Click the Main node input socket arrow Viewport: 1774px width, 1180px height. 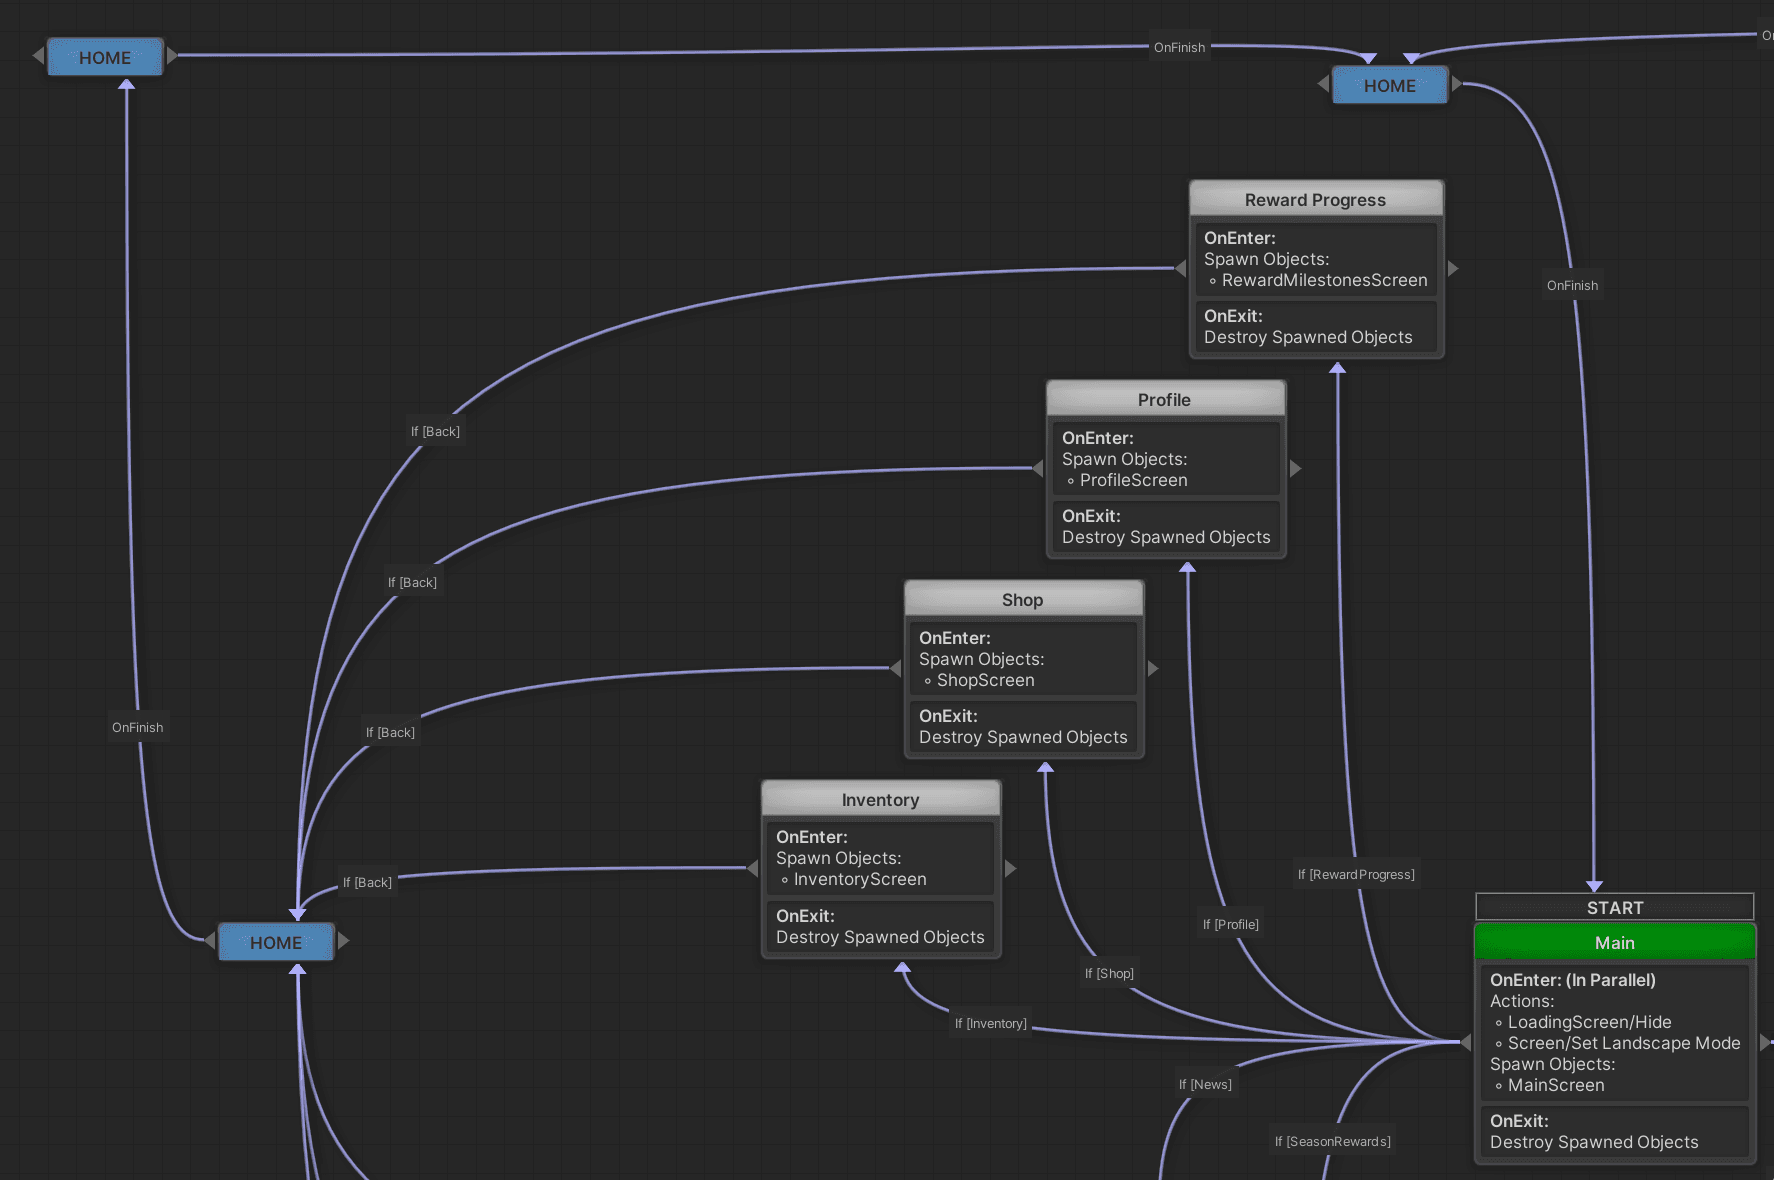1466,1042
